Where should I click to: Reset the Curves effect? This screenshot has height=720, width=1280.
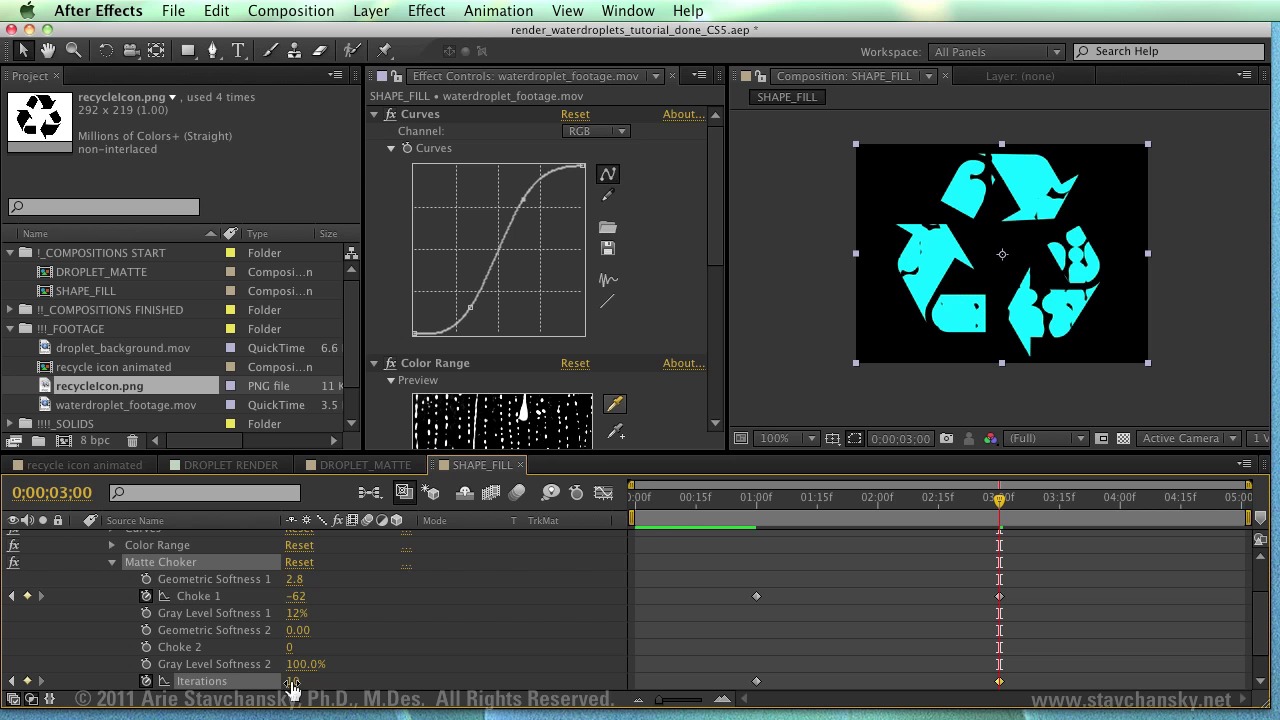pos(575,115)
